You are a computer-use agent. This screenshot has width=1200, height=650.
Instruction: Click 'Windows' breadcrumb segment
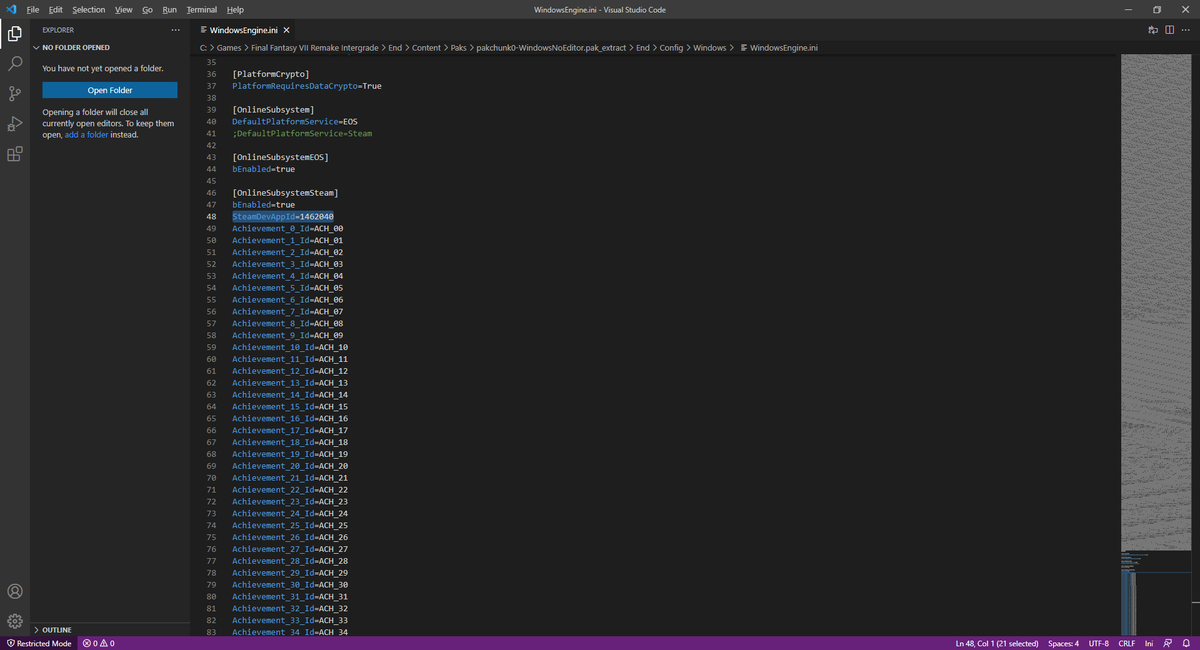(710, 47)
